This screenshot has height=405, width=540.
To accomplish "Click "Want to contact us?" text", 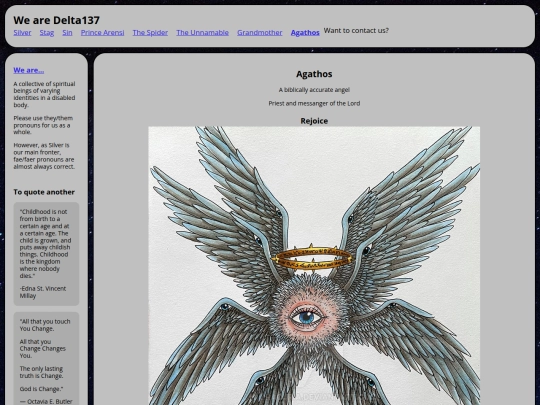I will [x=356, y=31].
